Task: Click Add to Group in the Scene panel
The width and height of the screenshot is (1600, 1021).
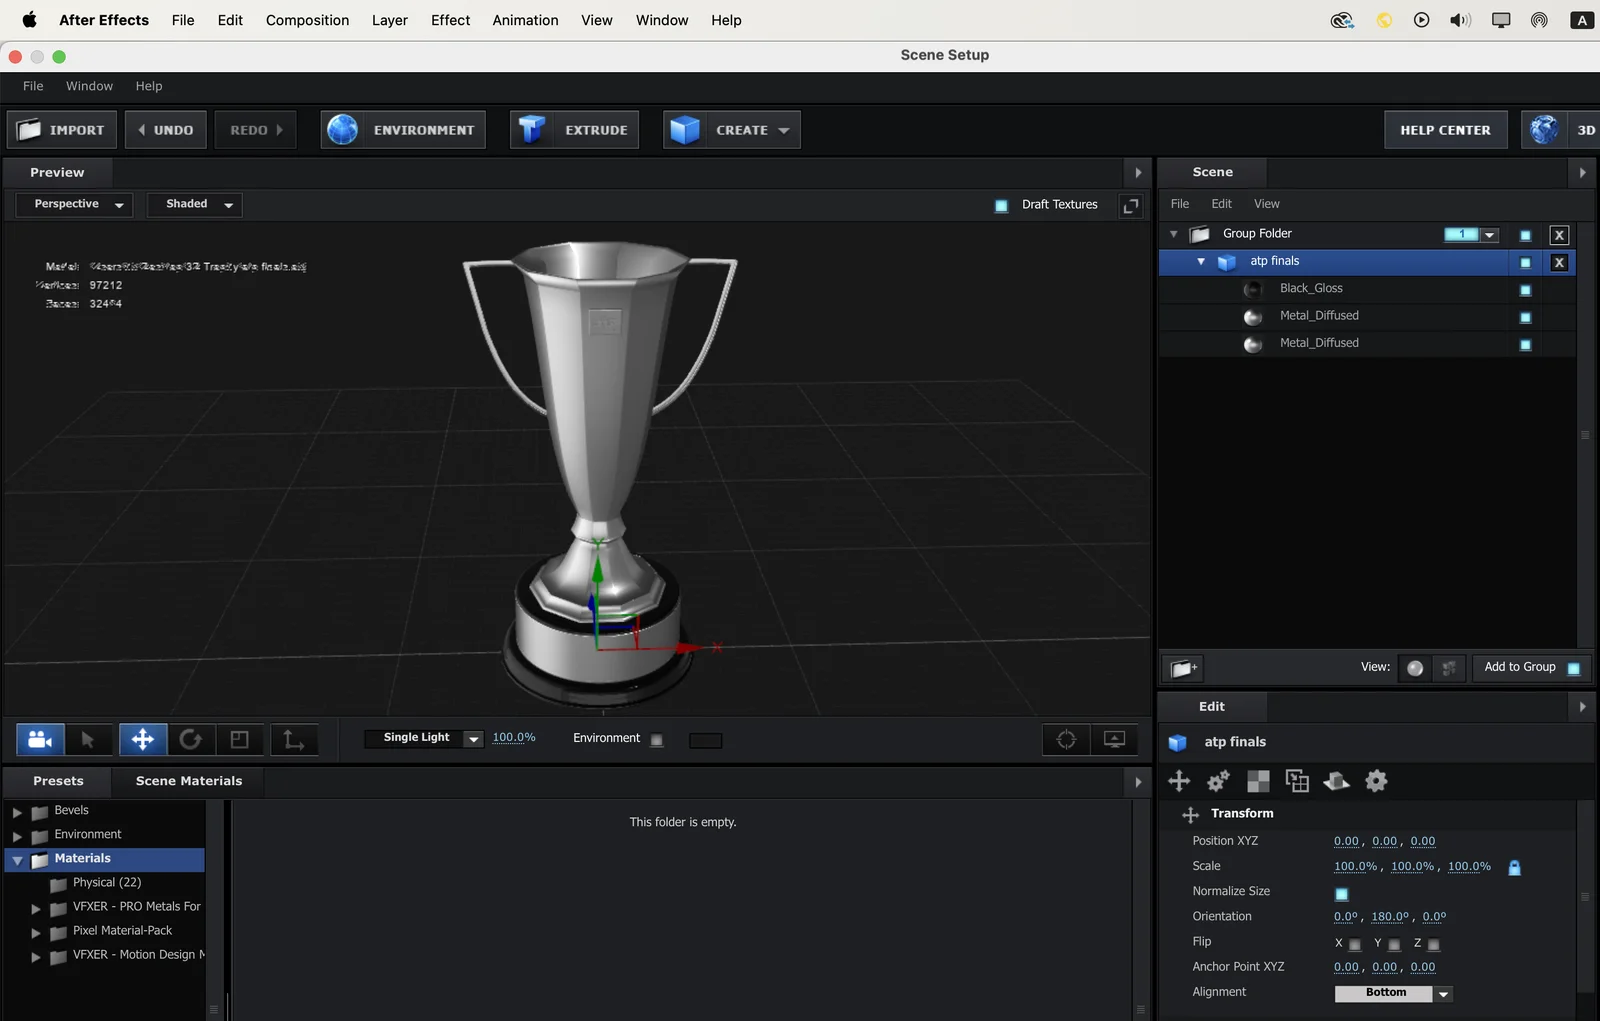Action: coord(1519,667)
